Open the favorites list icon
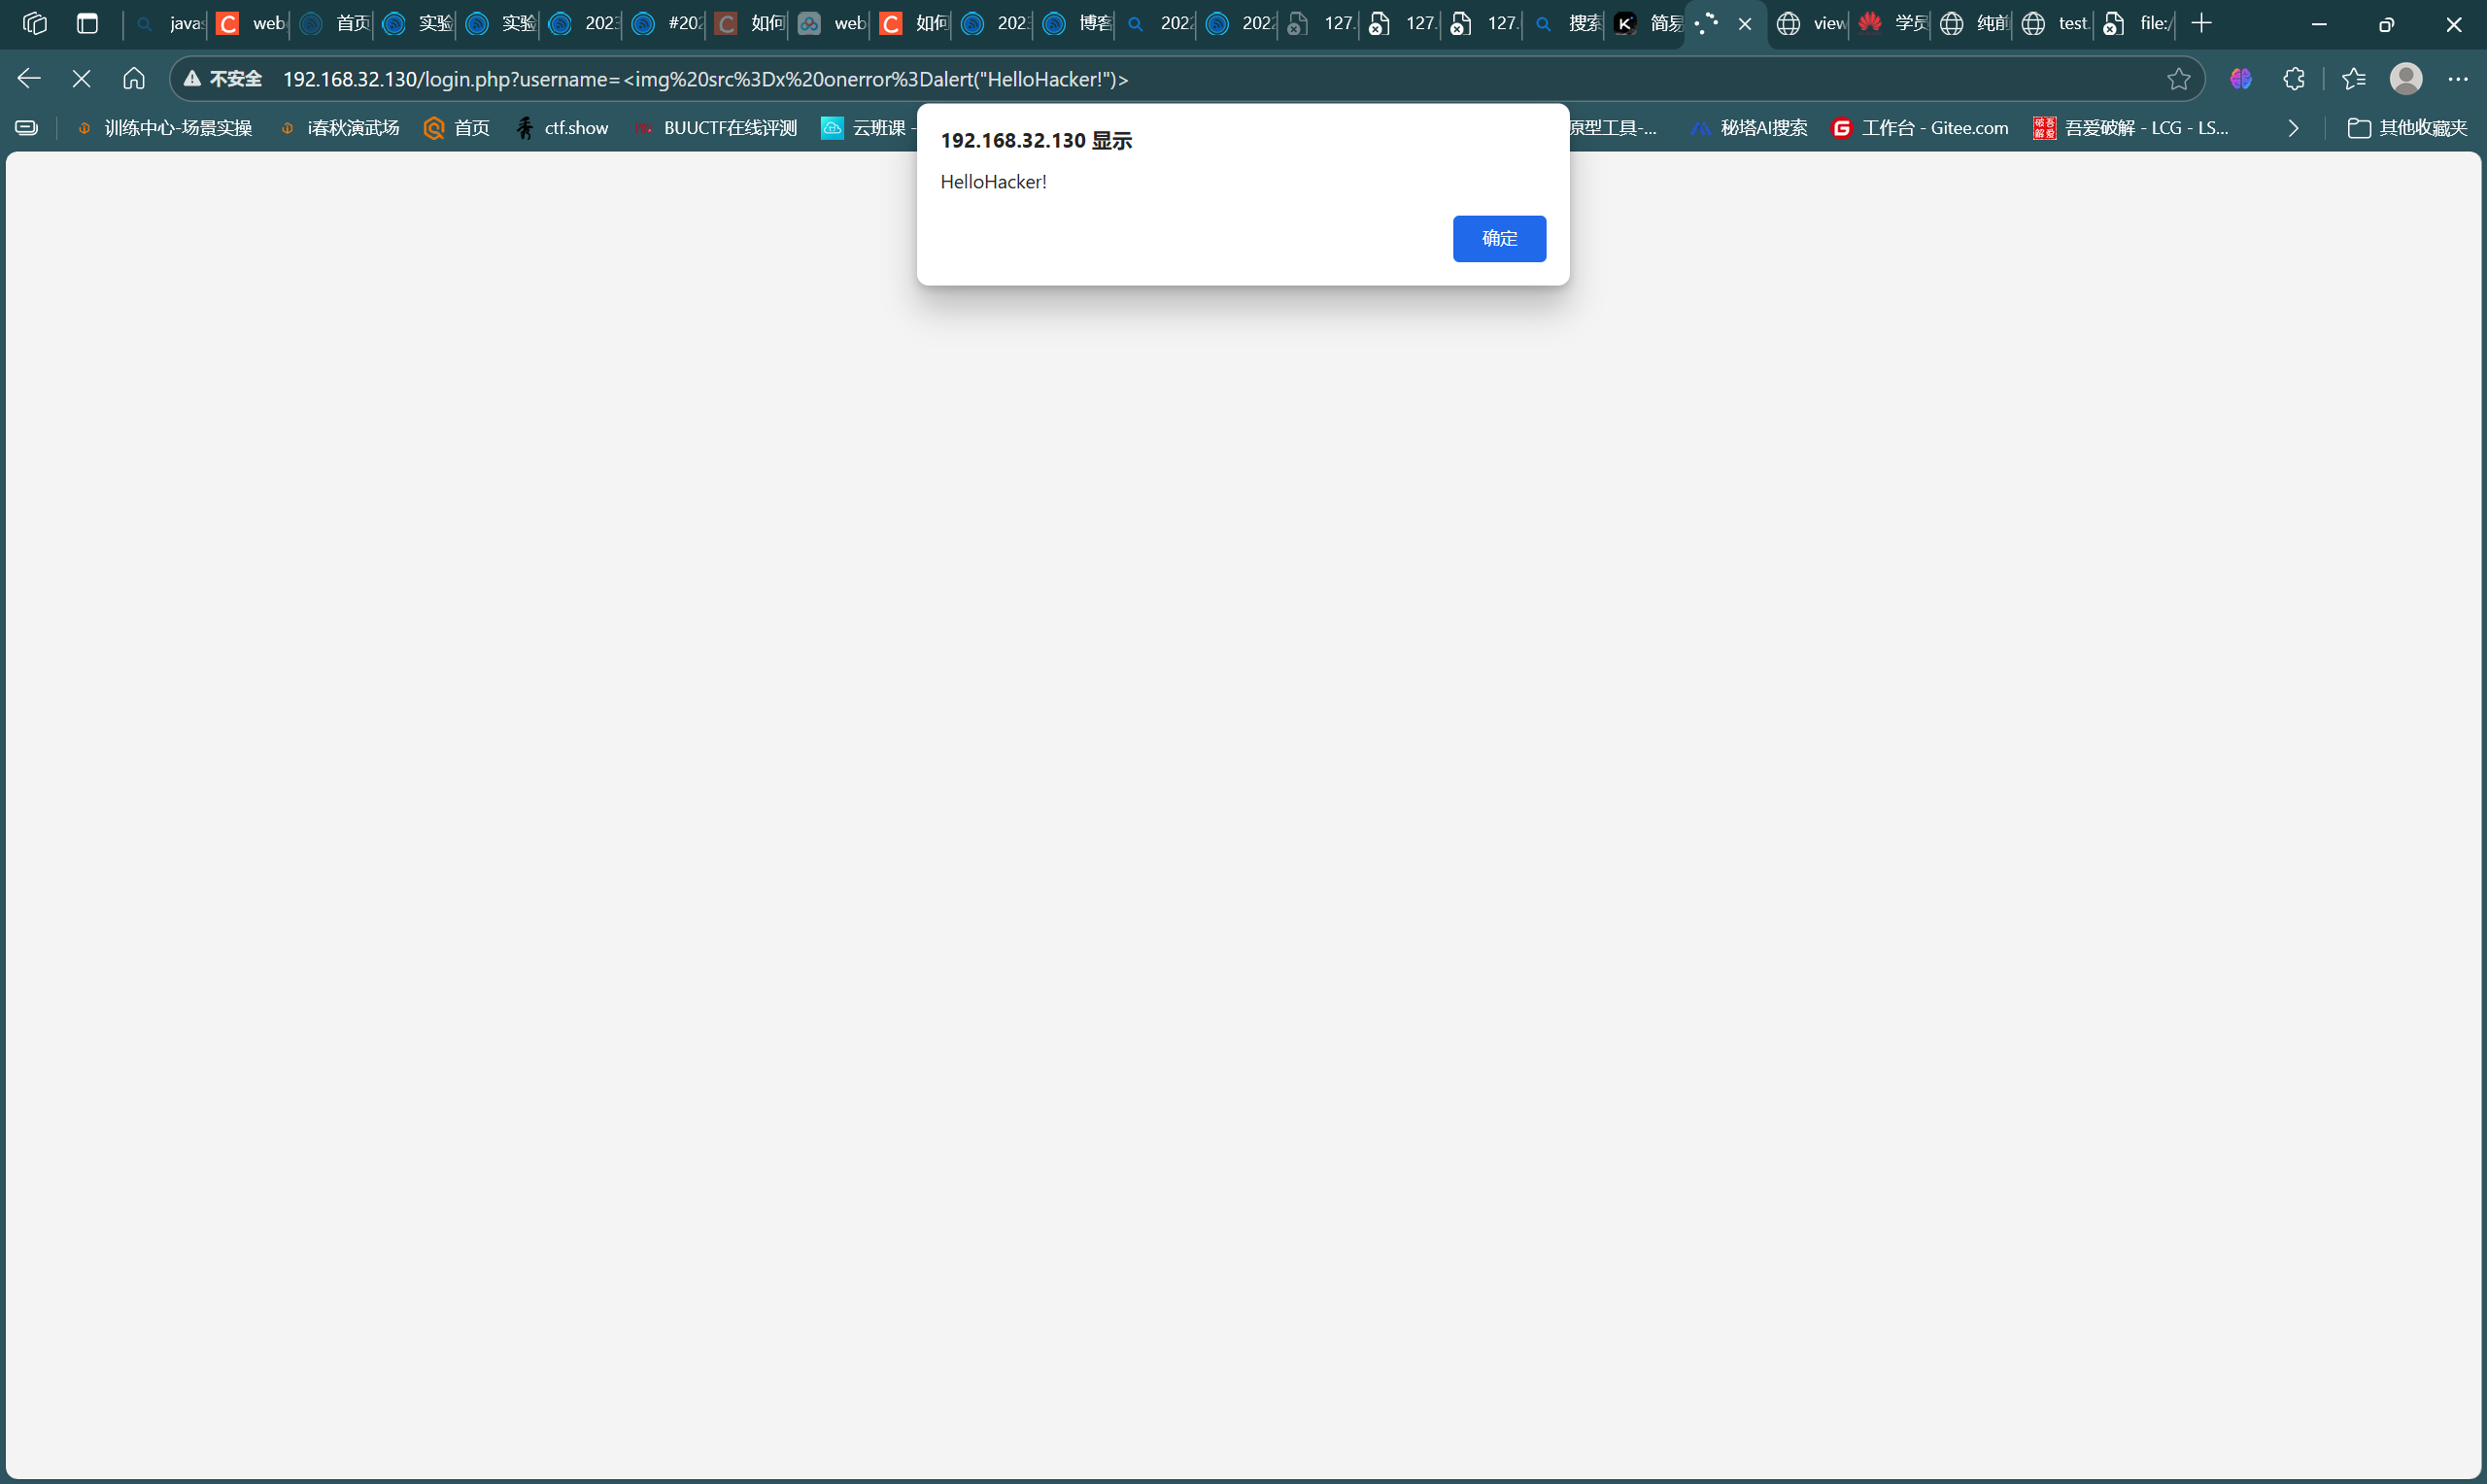Viewport: 2487px width, 1484px height. tap(2354, 78)
